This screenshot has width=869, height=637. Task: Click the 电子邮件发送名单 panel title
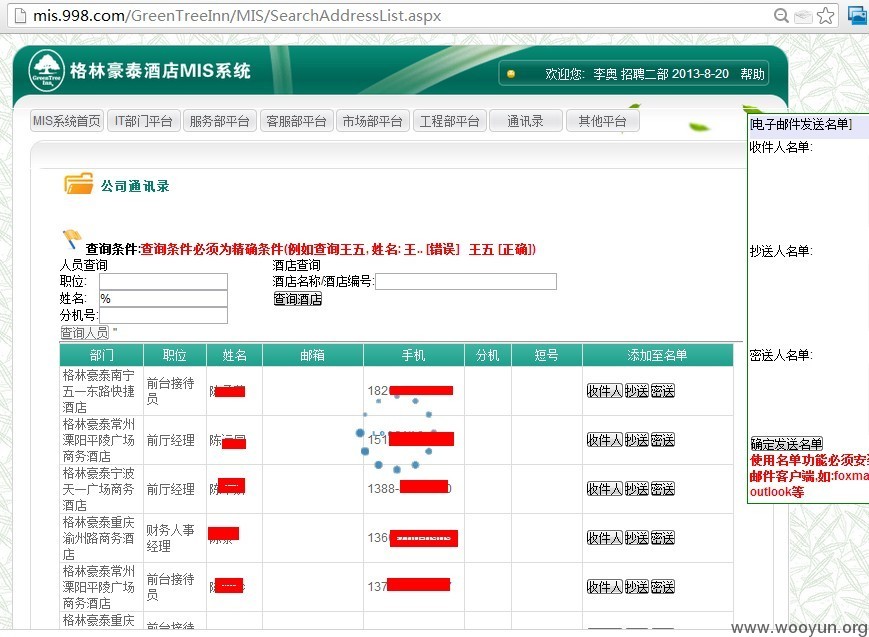pyautogui.click(x=801, y=124)
